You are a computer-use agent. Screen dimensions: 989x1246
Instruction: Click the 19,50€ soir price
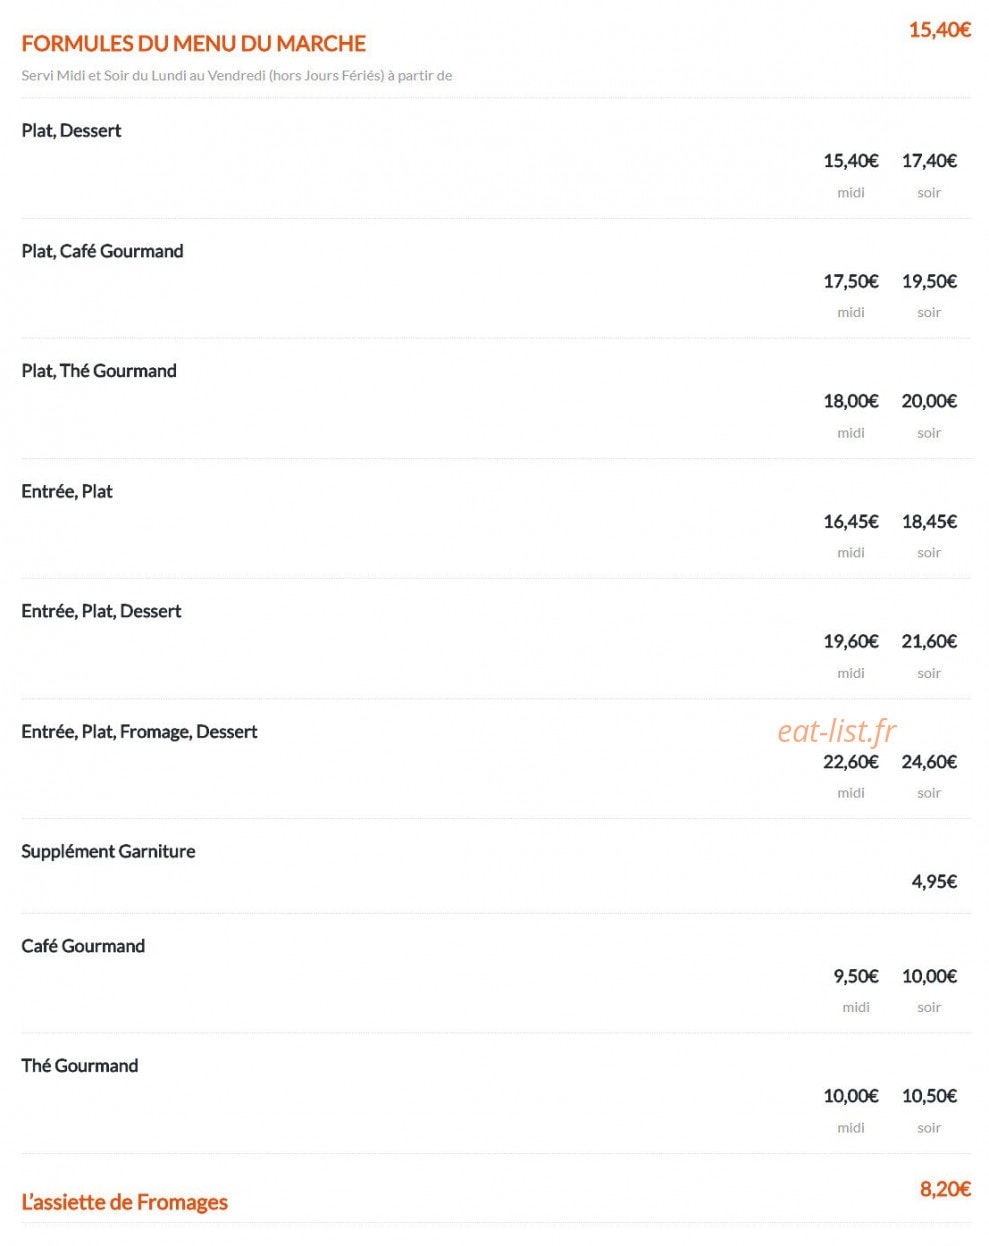pos(929,281)
